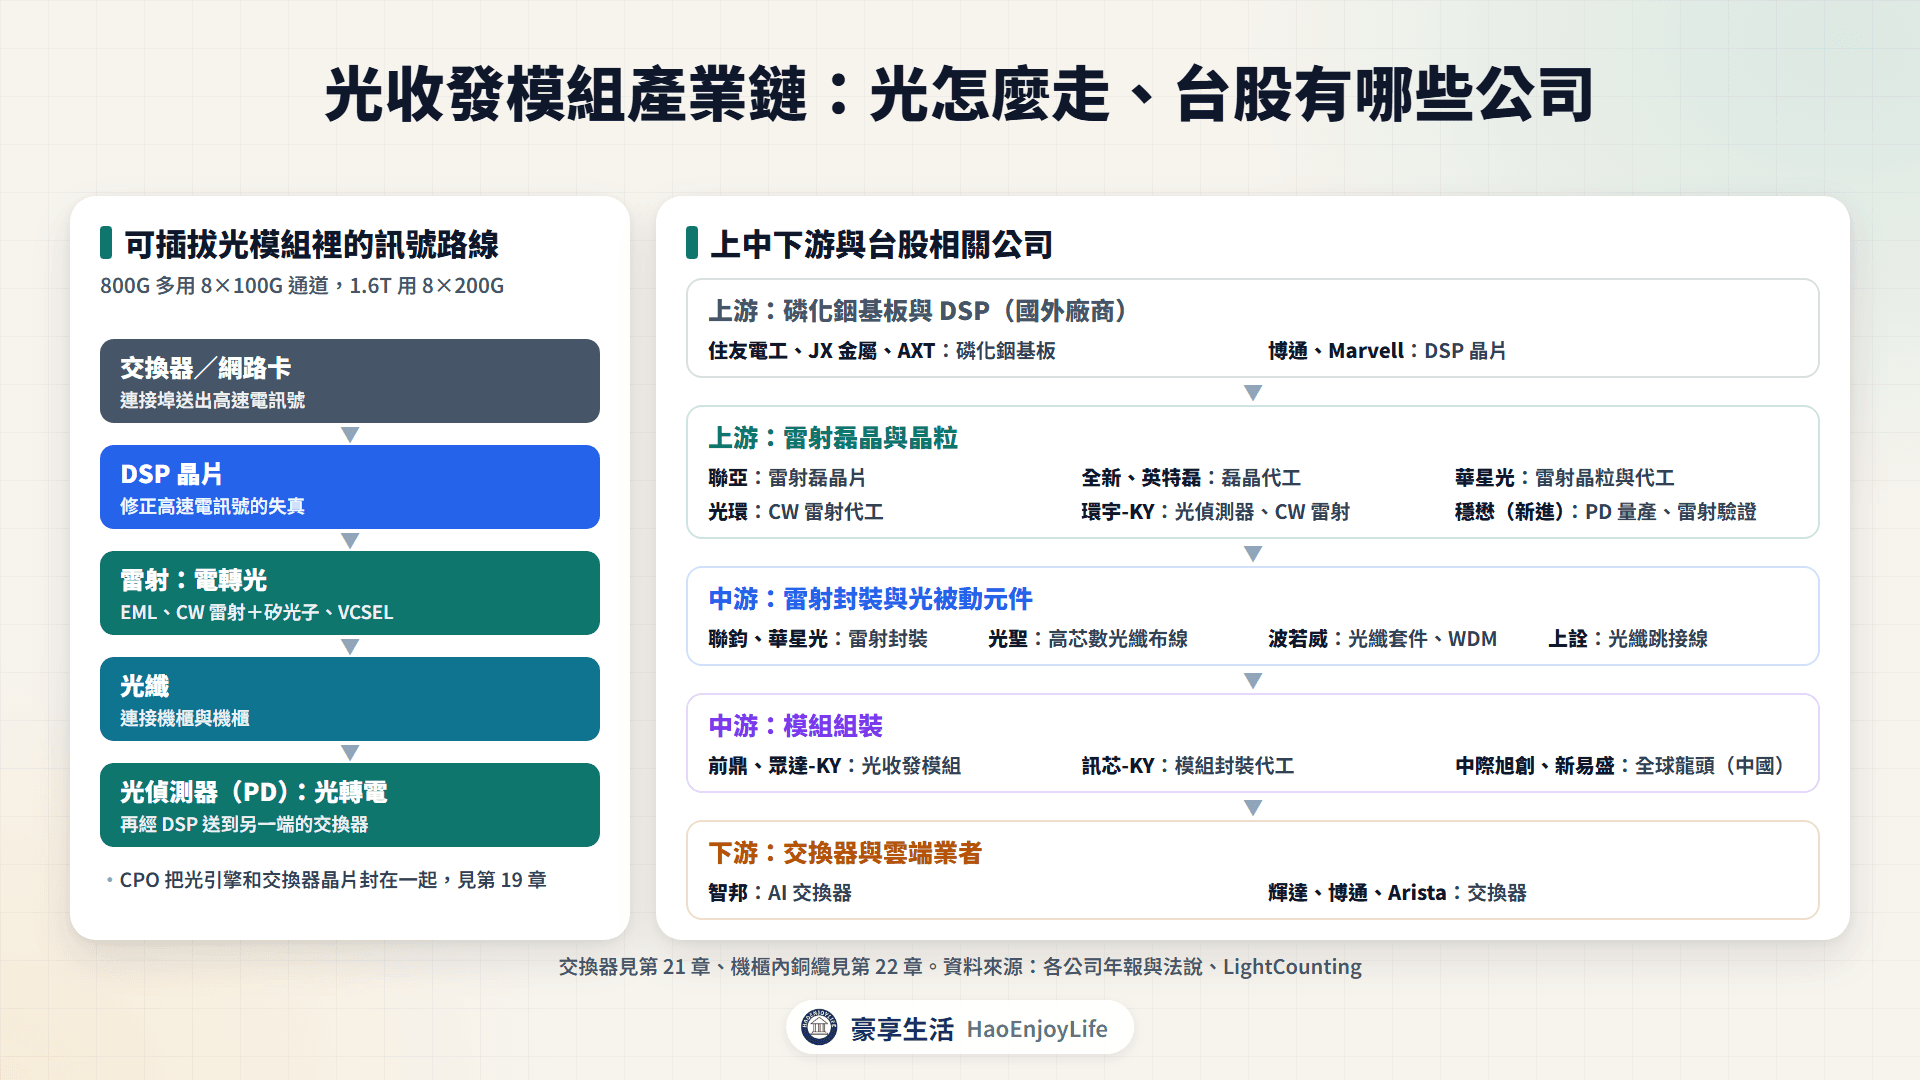Screen dimensions: 1920x1080
Task: Click text 光聖：高芯數光纖布線
Action: pos(1088,639)
